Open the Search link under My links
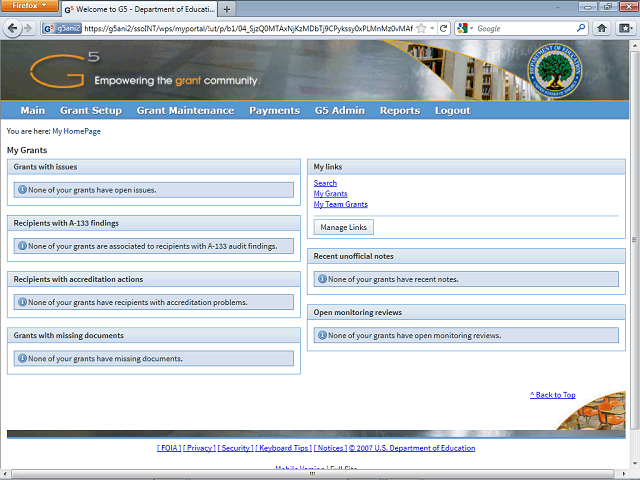Image resolution: width=640 pixels, height=480 pixels. point(325,183)
